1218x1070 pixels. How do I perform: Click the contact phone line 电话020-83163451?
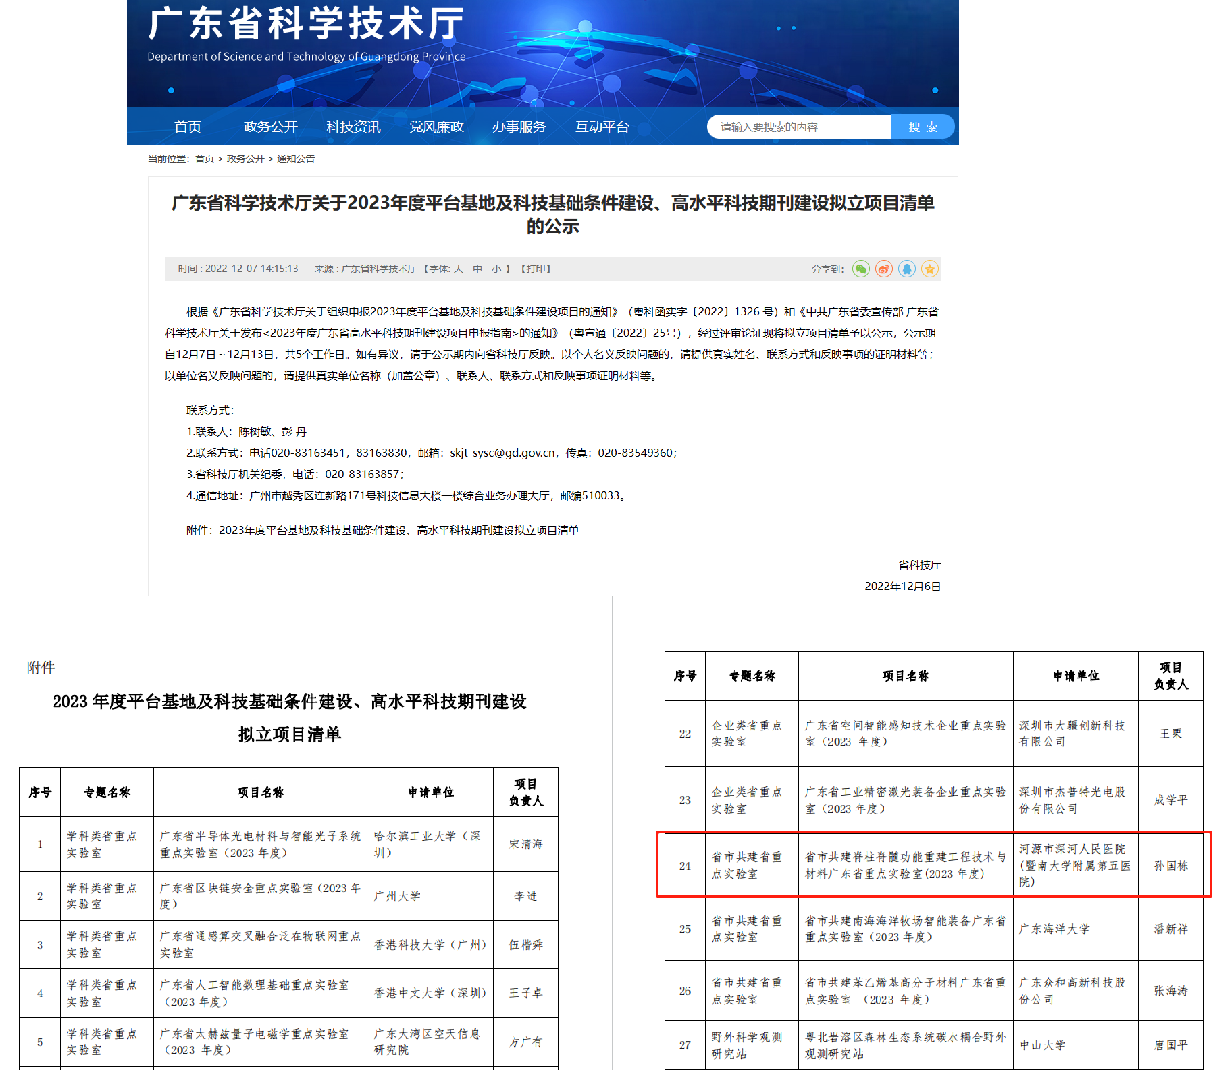pyautogui.click(x=431, y=453)
